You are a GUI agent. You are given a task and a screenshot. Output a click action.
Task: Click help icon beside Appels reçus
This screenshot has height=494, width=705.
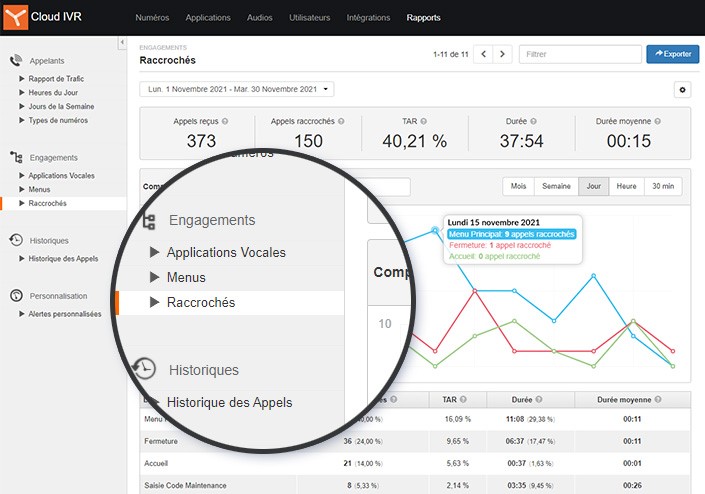[x=225, y=121]
